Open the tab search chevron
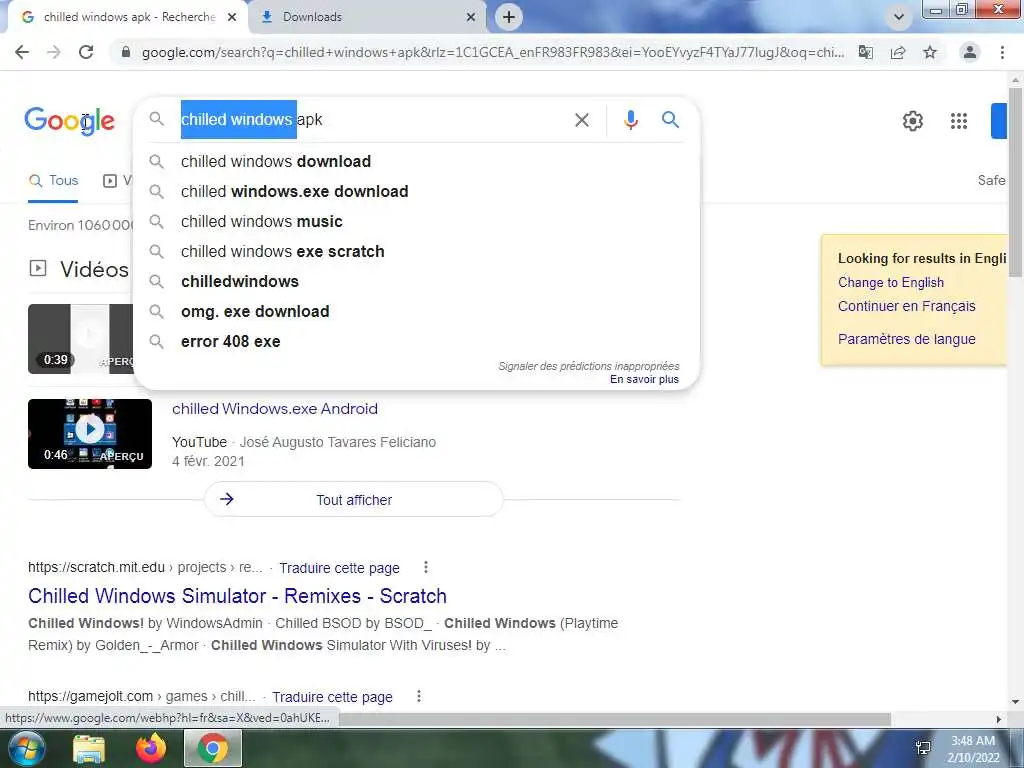The width and height of the screenshot is (1024, 768). pos(899,17)
